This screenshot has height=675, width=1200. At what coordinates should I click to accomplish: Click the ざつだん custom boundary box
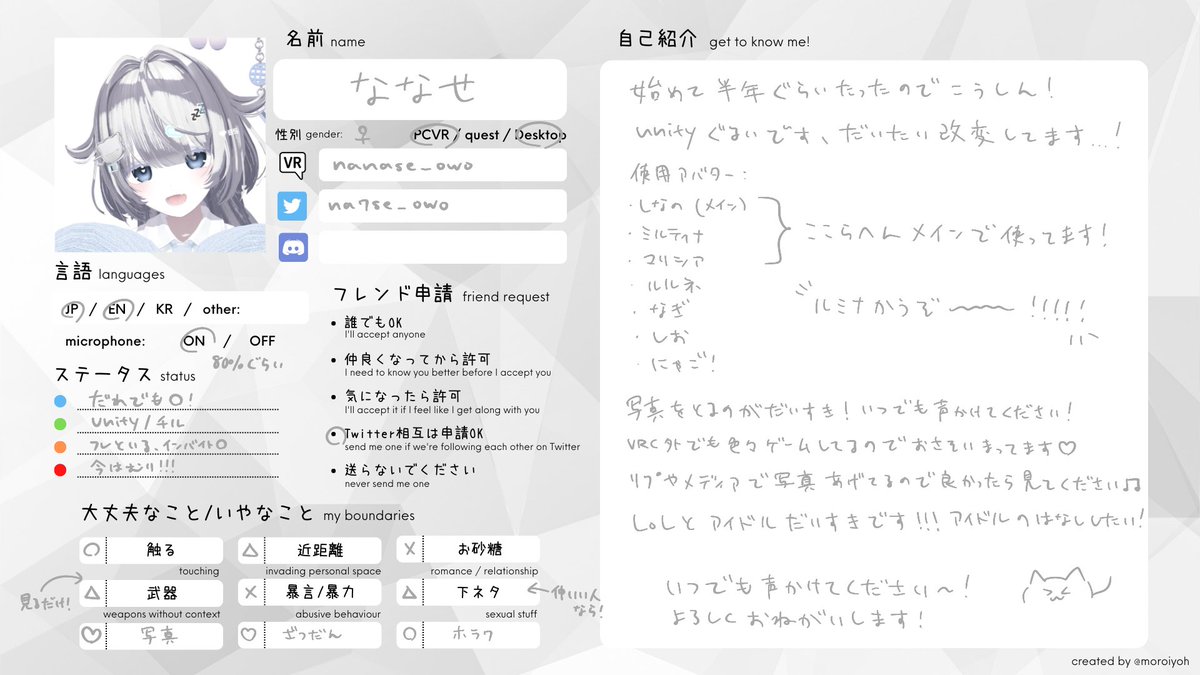pyautogui.click(x=310, y=634)
